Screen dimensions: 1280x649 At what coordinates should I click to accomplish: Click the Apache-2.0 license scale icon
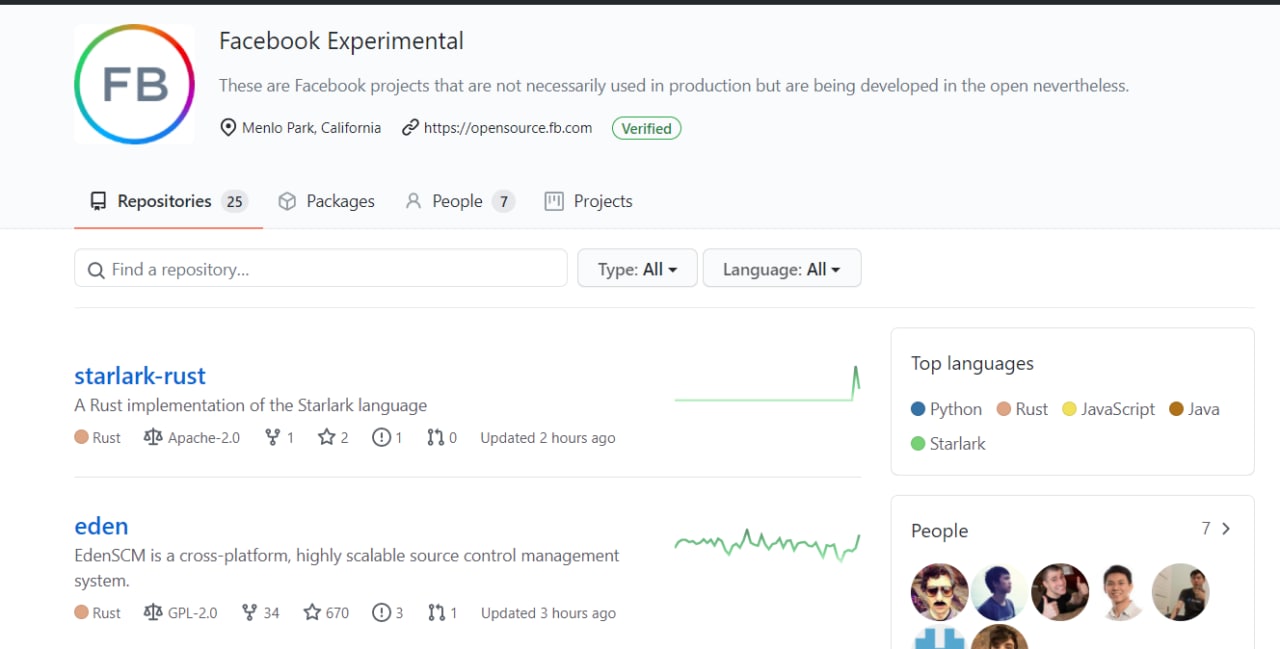tap(153, 437)
